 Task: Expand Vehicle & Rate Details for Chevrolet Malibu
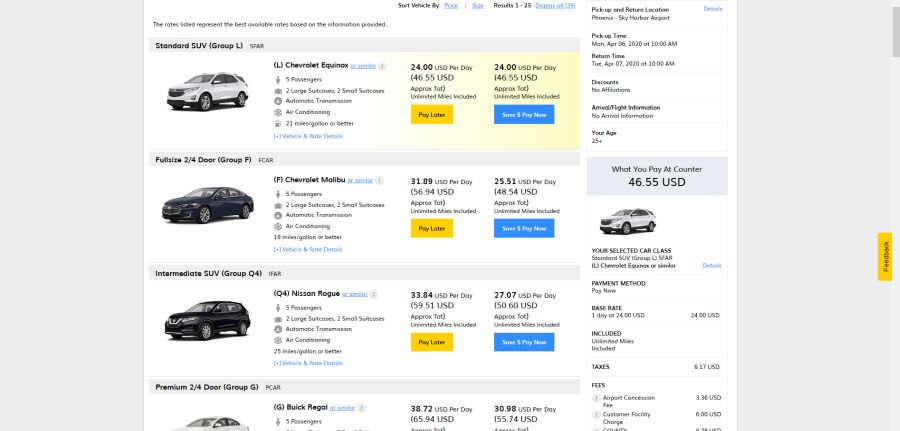pyautogui.click(x=308, y=249)
